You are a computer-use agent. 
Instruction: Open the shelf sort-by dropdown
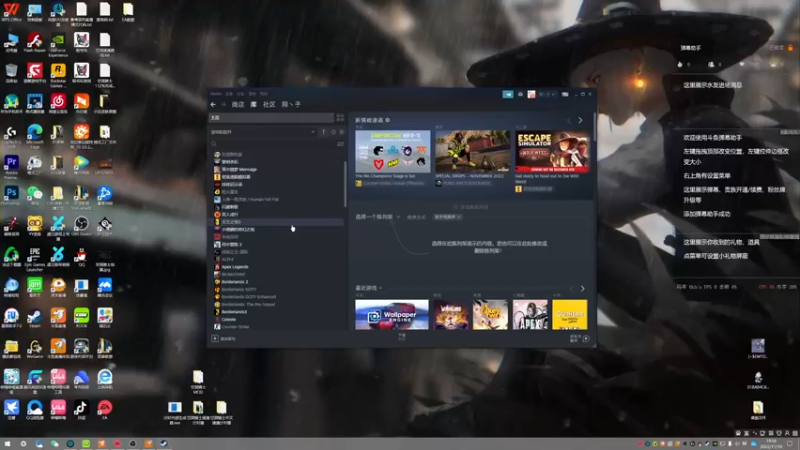(x=447, y=217)
